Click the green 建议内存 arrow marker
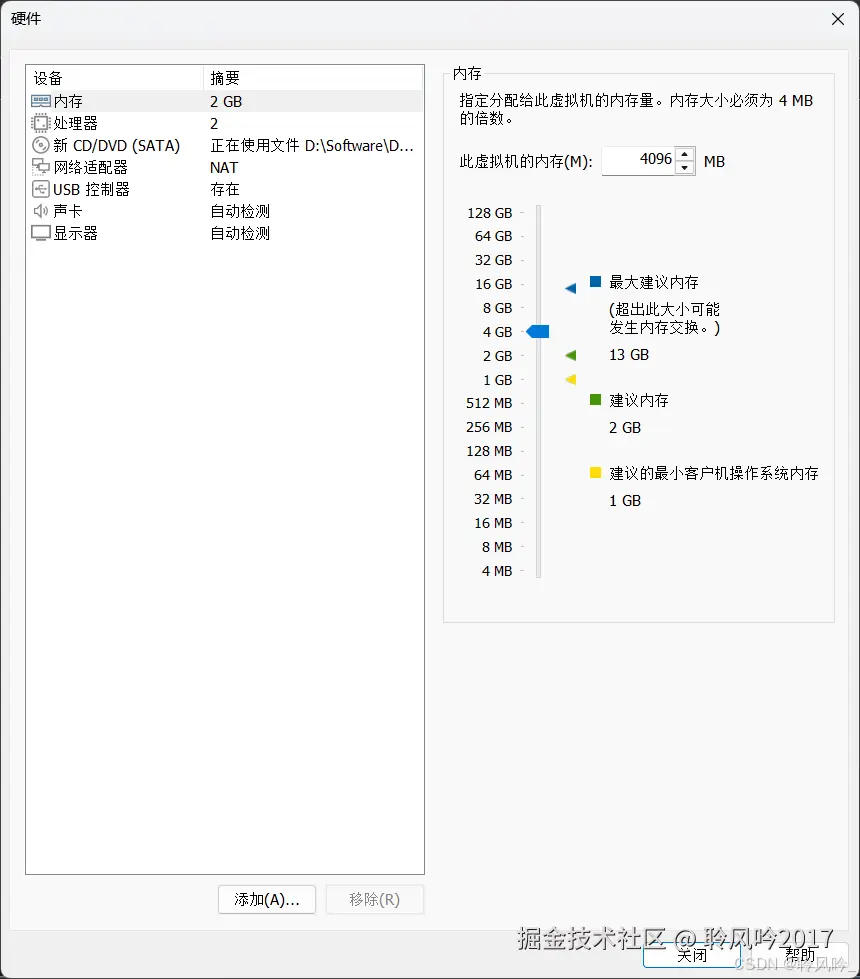Image resolution: width=860 pixels, height=979 pixels. pos(570,355)
